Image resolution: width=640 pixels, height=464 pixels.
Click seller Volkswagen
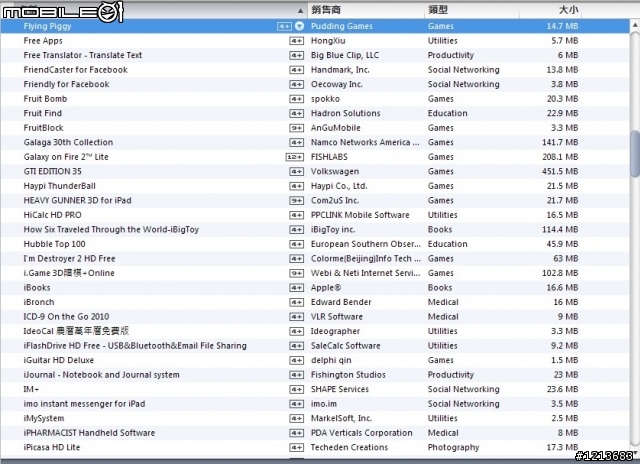pyautogui.click(x=335, y=172)
